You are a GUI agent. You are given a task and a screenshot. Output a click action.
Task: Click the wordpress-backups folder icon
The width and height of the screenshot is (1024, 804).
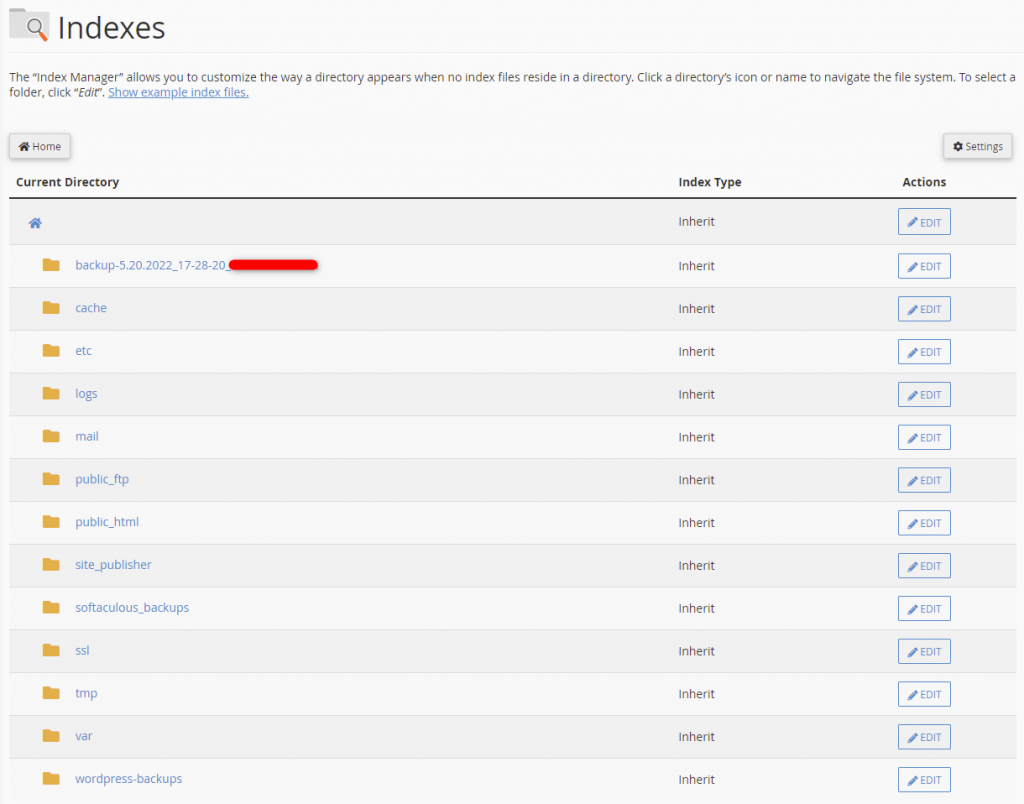pos(51,778)
